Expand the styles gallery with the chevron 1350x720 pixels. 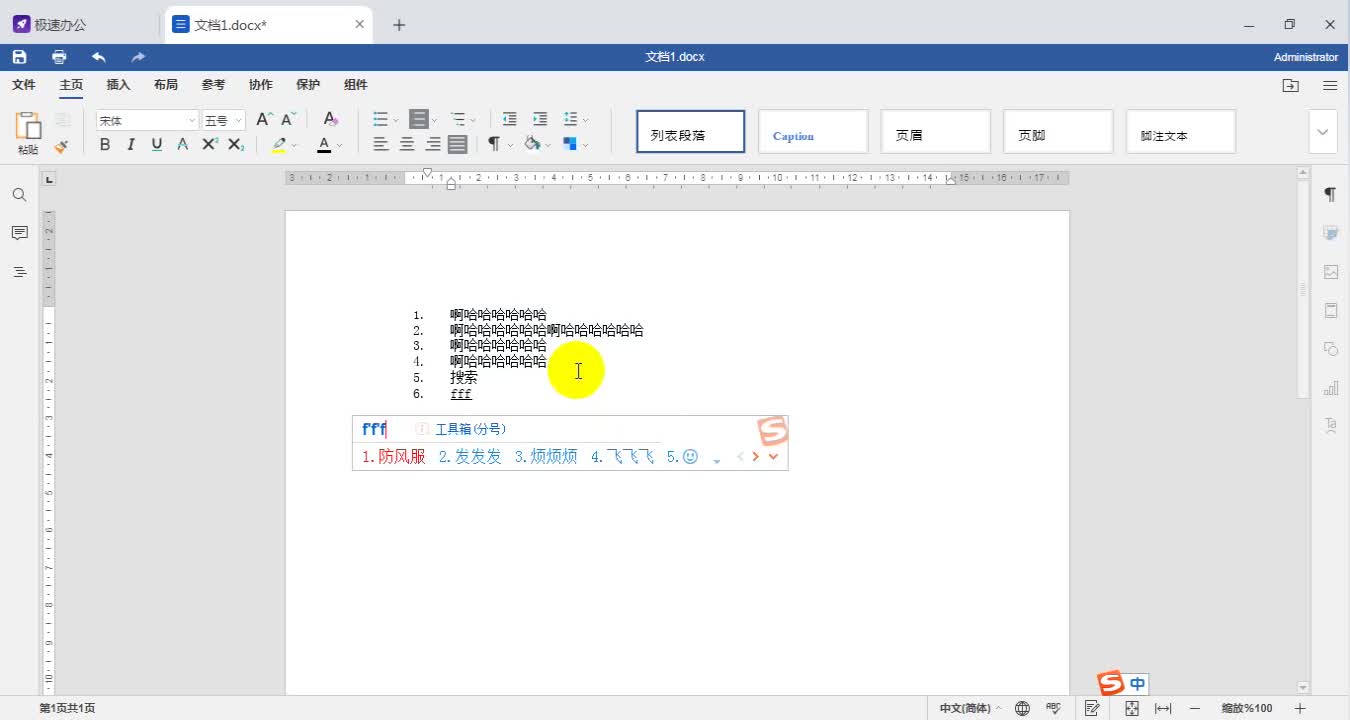[1322, 131]
